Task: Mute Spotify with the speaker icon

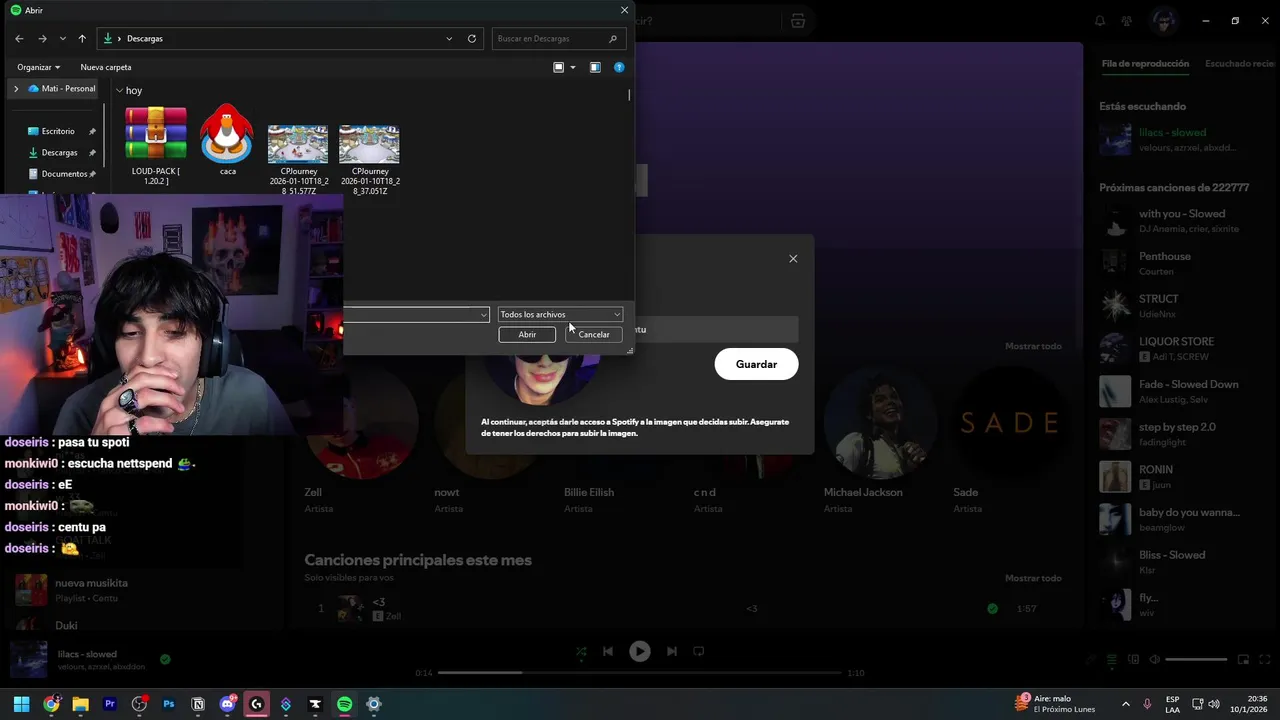Action: 1154,660
